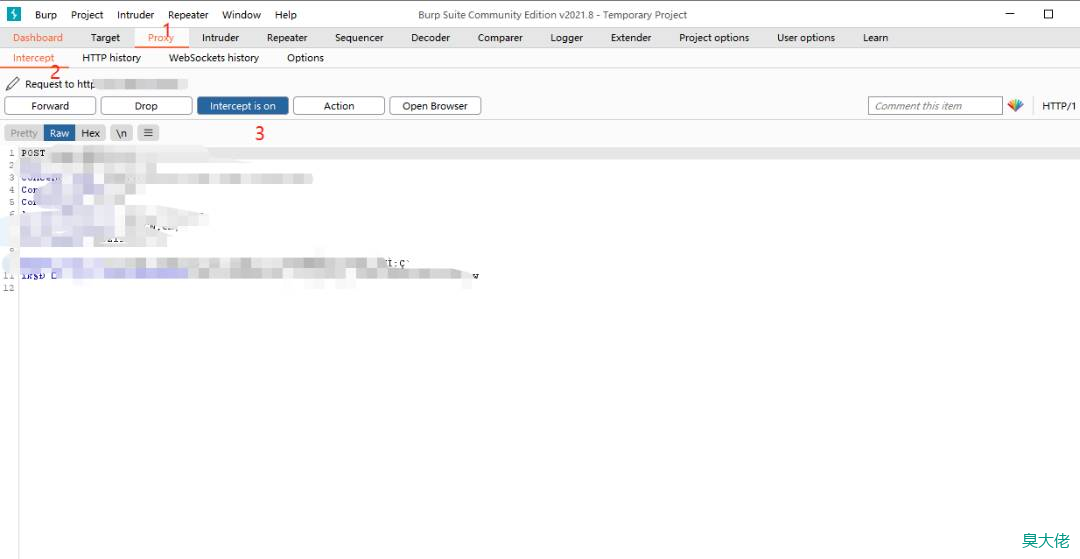1080x559 pixels.
Task: Open the Decoder tab
Action: coord(430,38)
